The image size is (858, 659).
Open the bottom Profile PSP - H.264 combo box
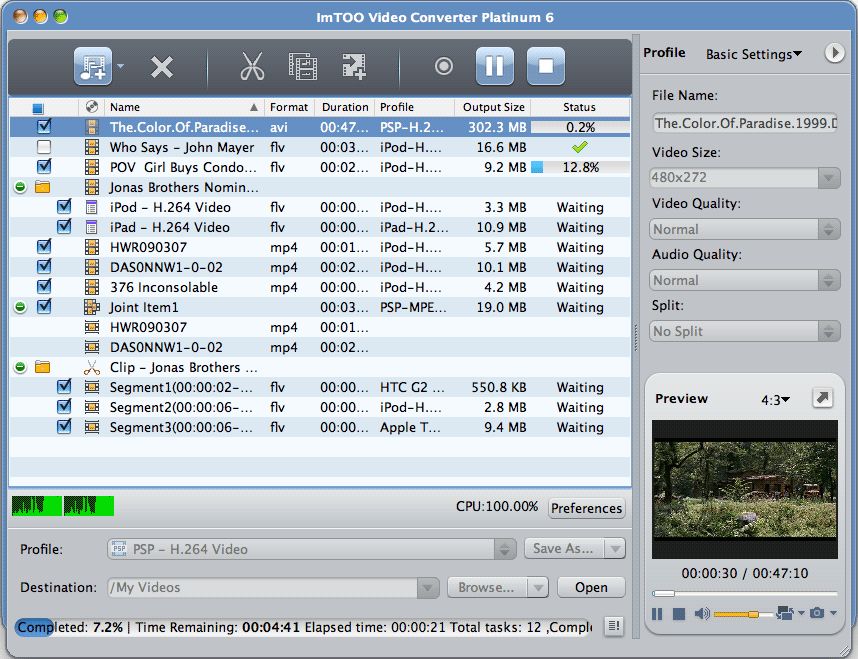[312, 548]
